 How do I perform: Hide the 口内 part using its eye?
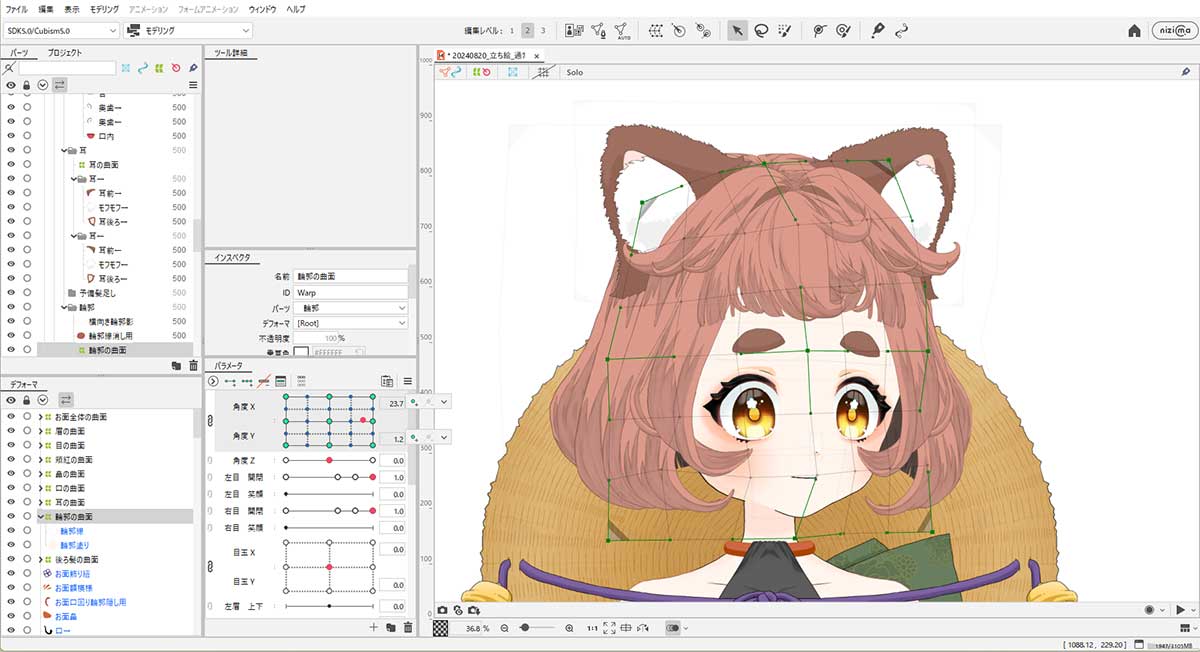click(11, 136)
